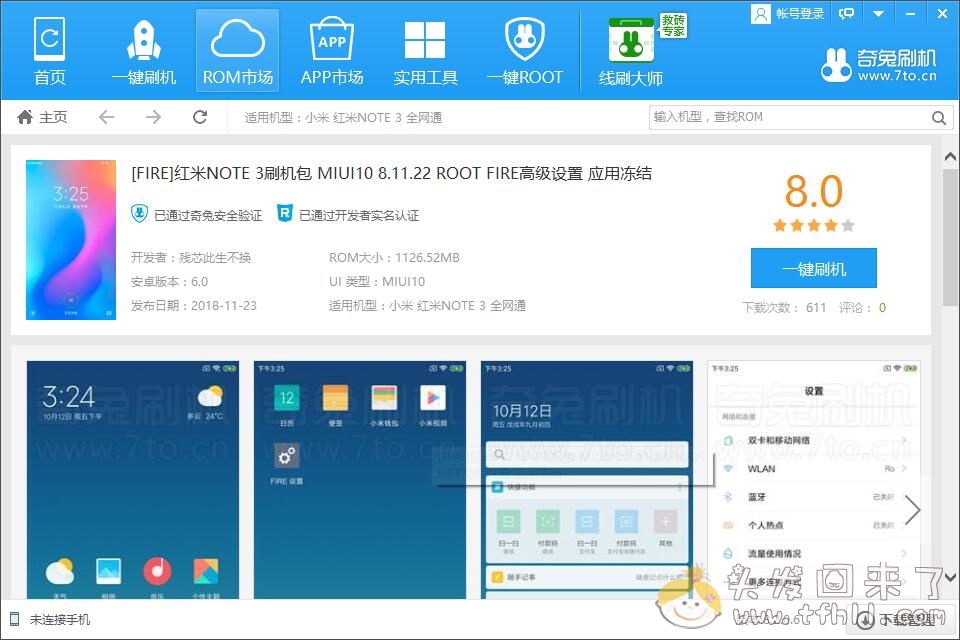Open the ROM lock screen preview thumbnail
This screenshot has width=960, height=640.
click(x=70, y=239)
